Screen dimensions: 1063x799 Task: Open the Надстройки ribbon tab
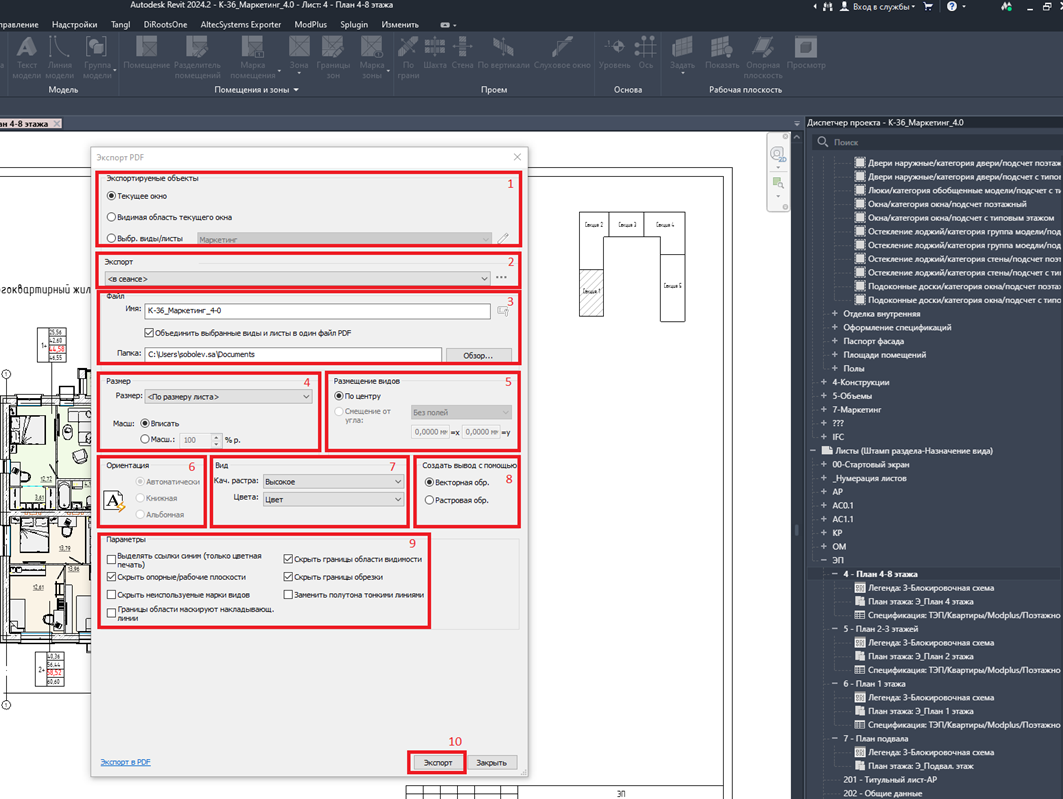pyautogui.click(x=74, y=24)
